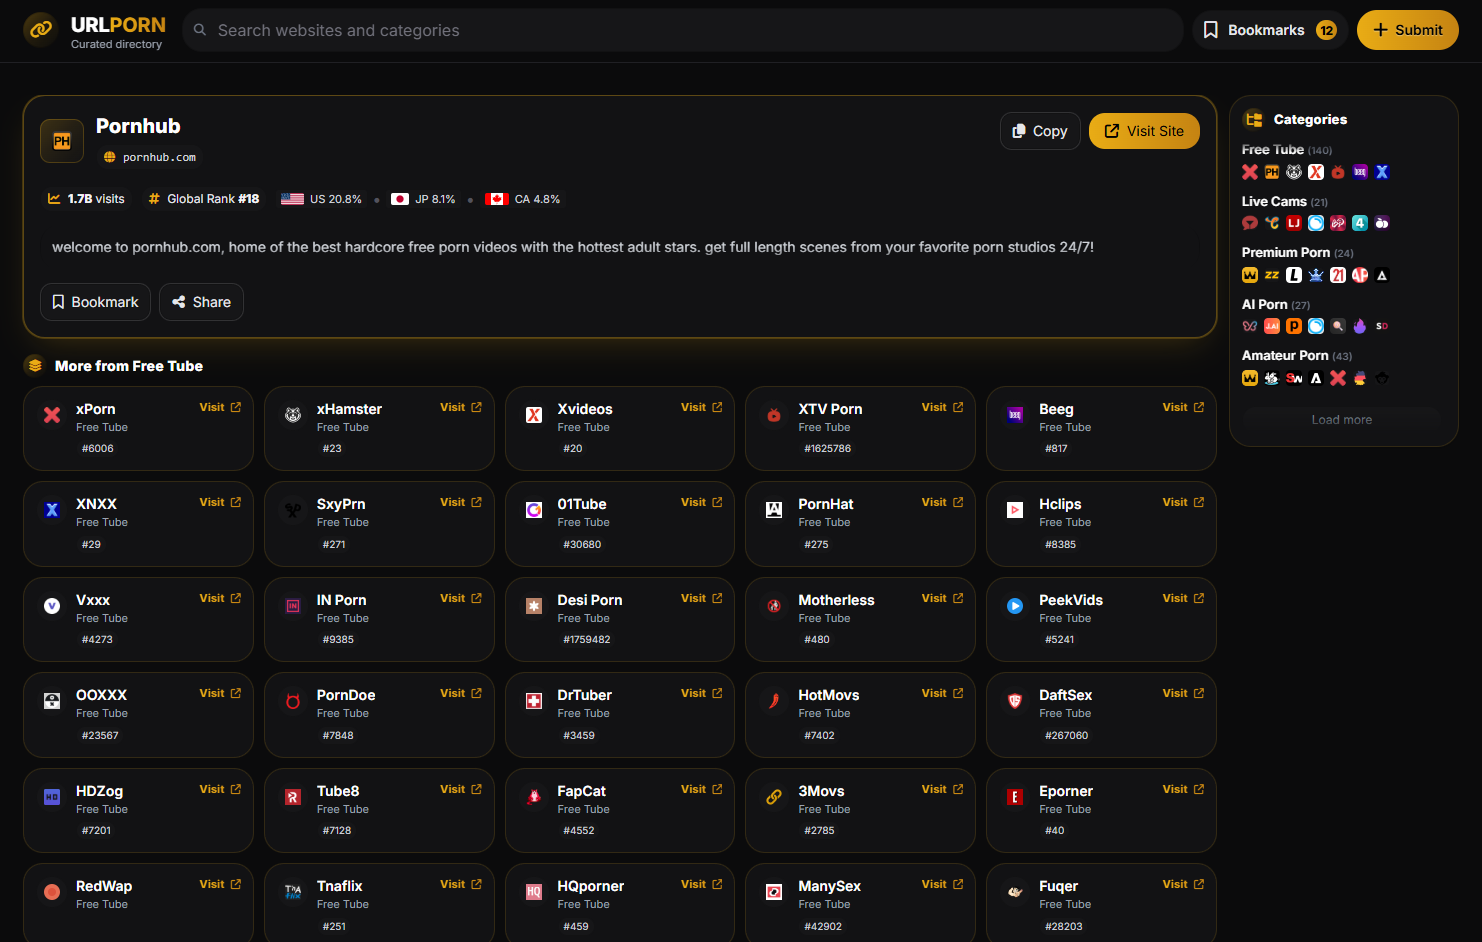Open Visit link on xHamster card

461,407
